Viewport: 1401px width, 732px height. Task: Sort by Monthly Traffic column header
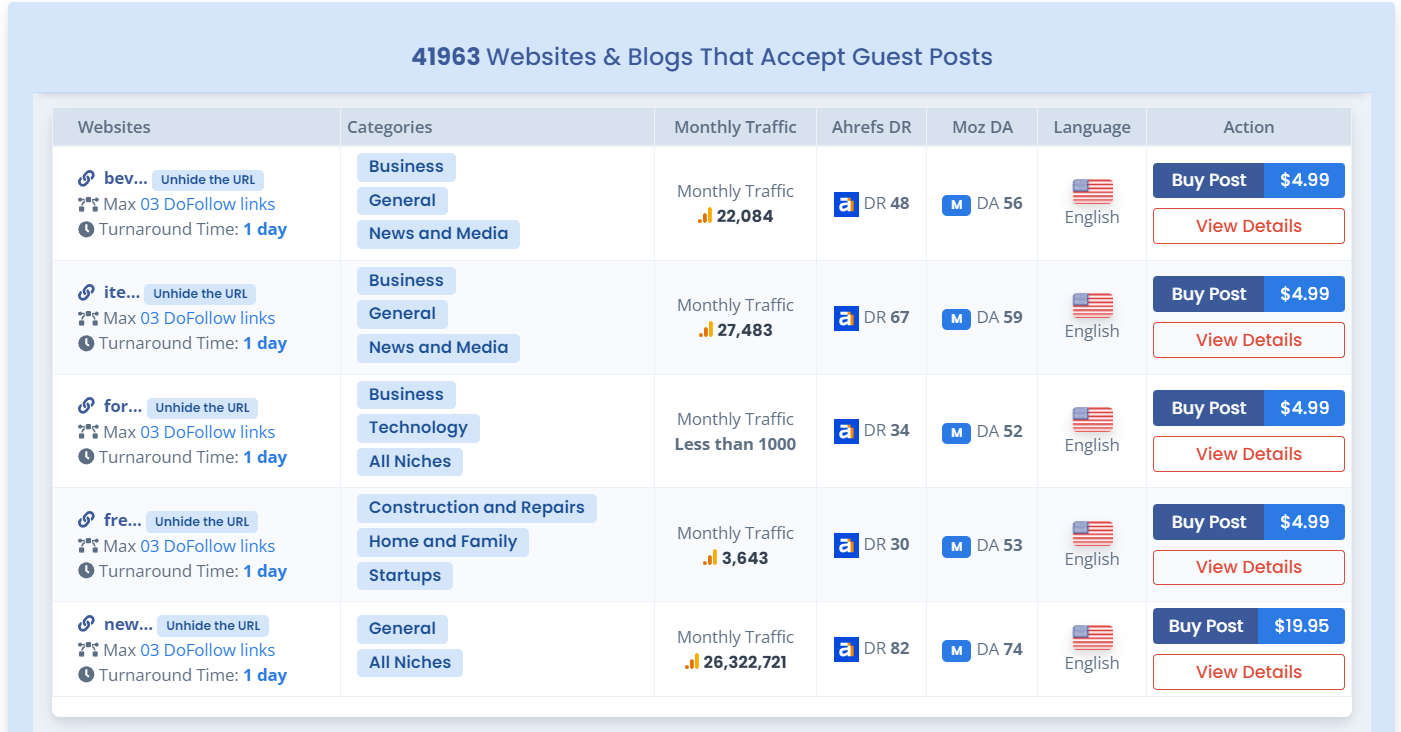coord(736,127)
